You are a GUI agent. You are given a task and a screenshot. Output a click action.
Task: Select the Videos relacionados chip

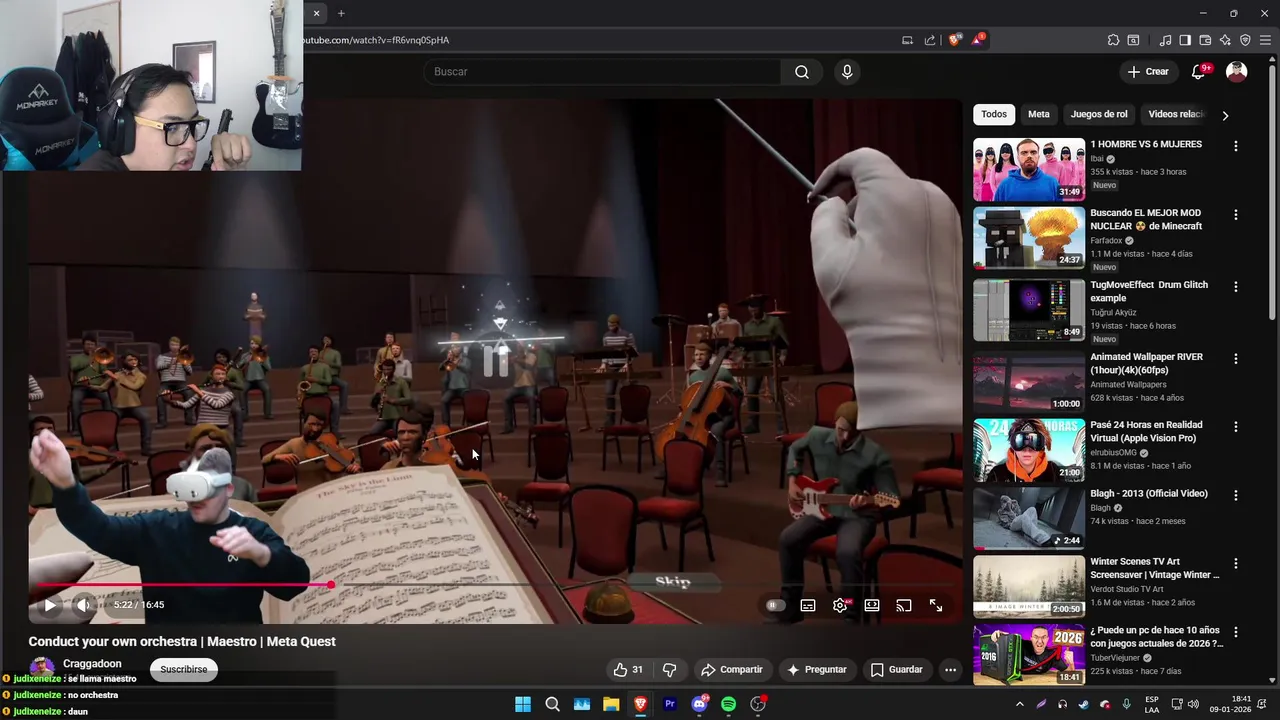point(1177,114)
